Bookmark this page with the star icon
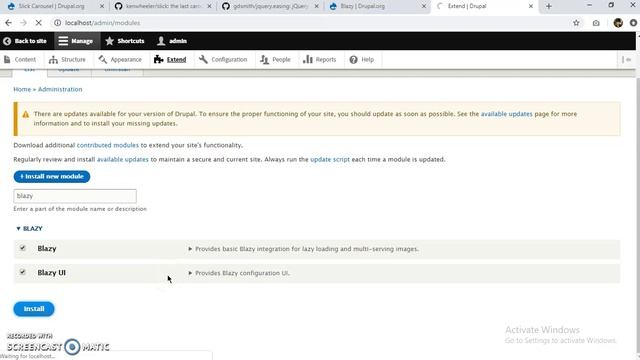 pos(576,23)
